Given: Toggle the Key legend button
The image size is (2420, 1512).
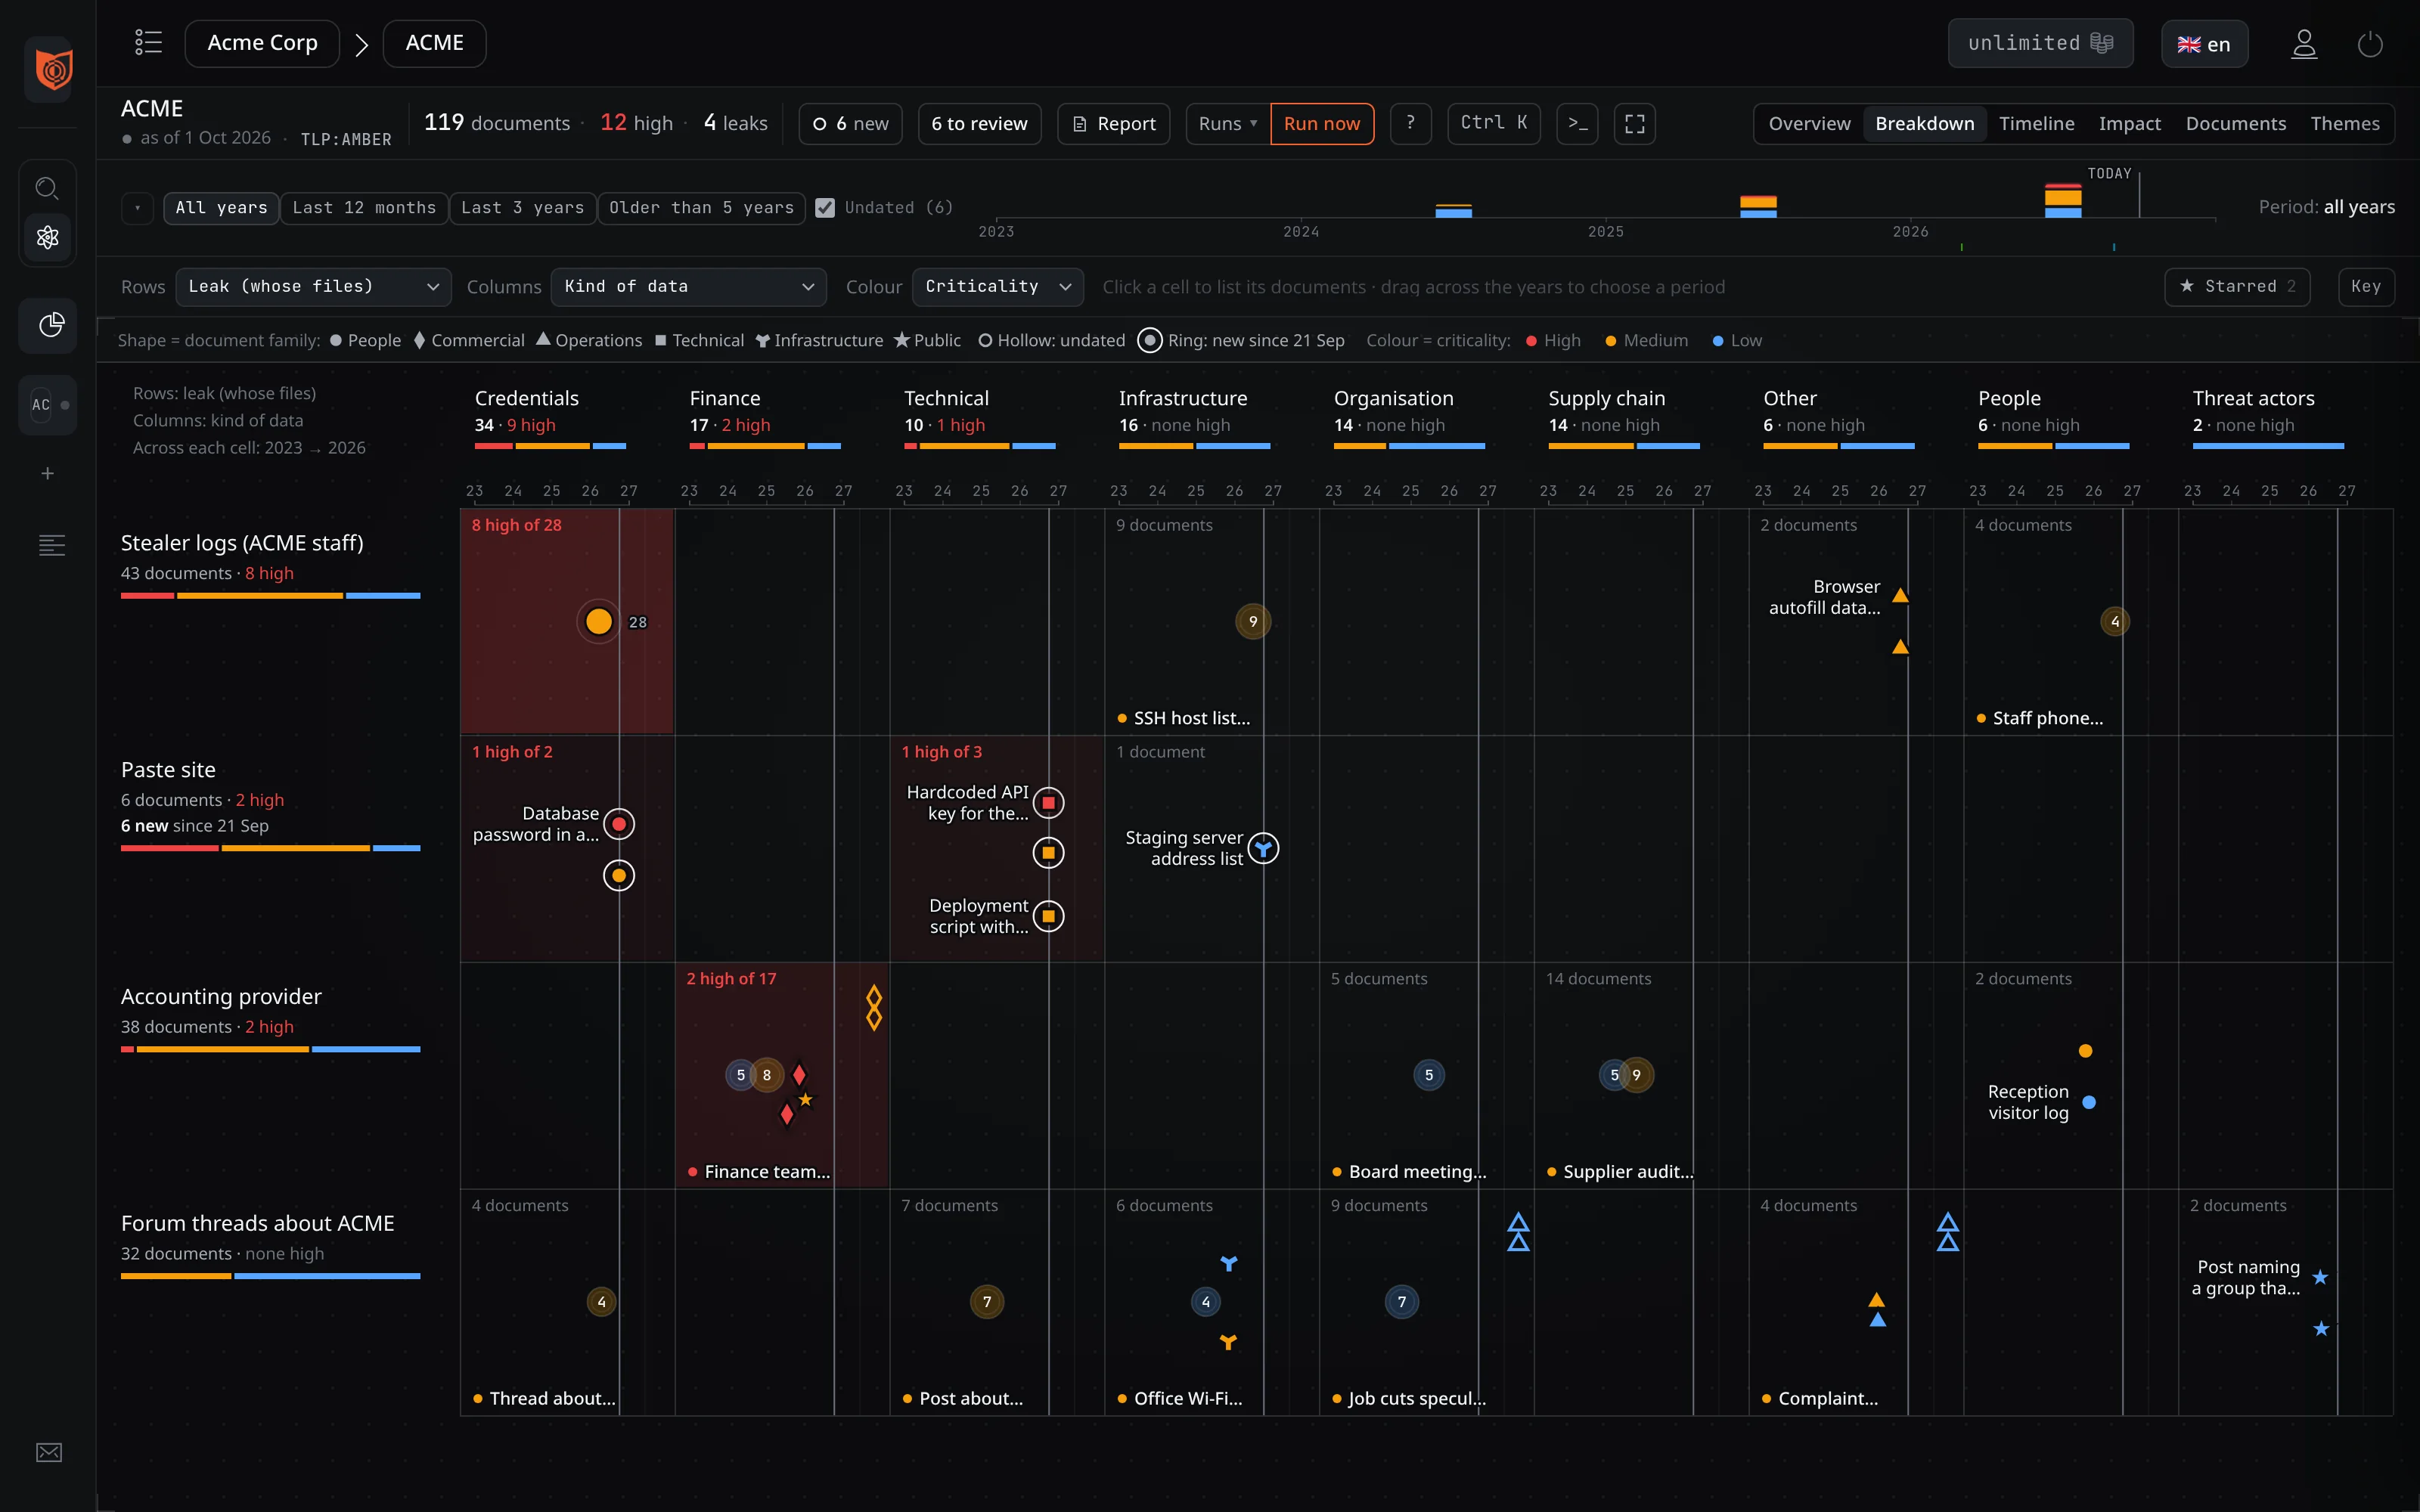Looking at the screenshot, I should pos(2365,287).
